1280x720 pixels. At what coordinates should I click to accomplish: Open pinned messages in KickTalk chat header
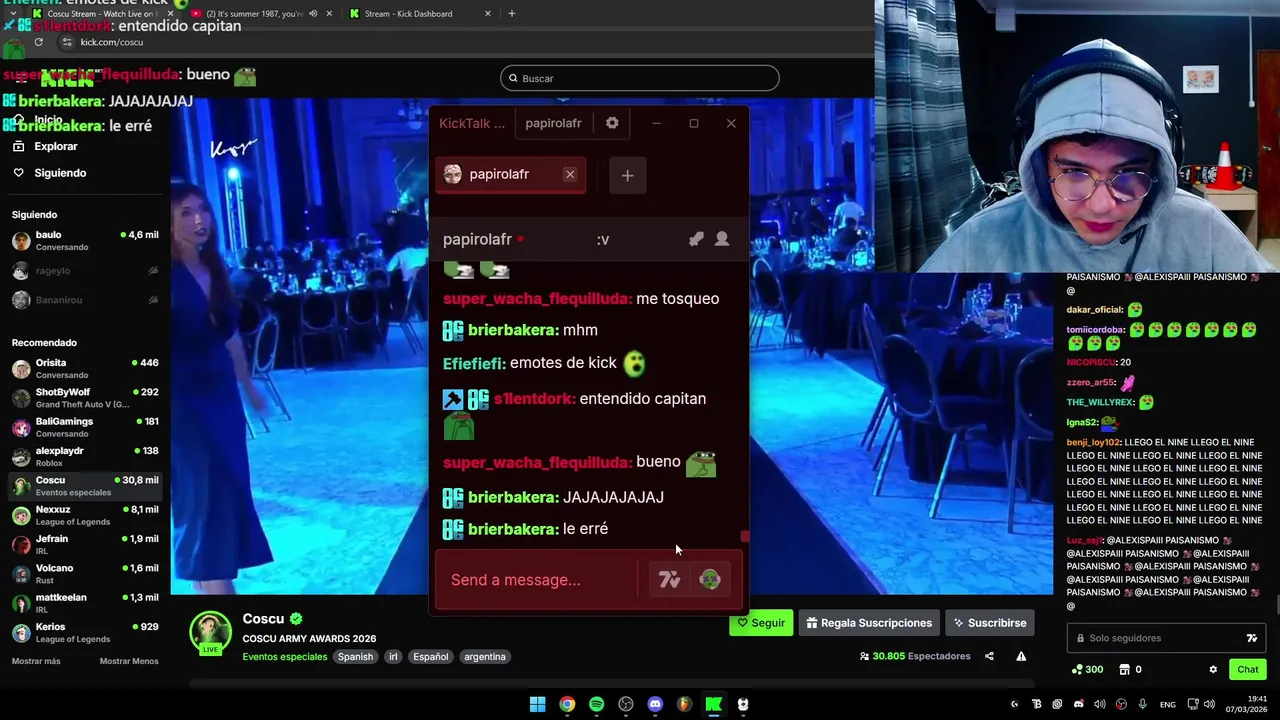pyautogui.click(x=696, y=239)
